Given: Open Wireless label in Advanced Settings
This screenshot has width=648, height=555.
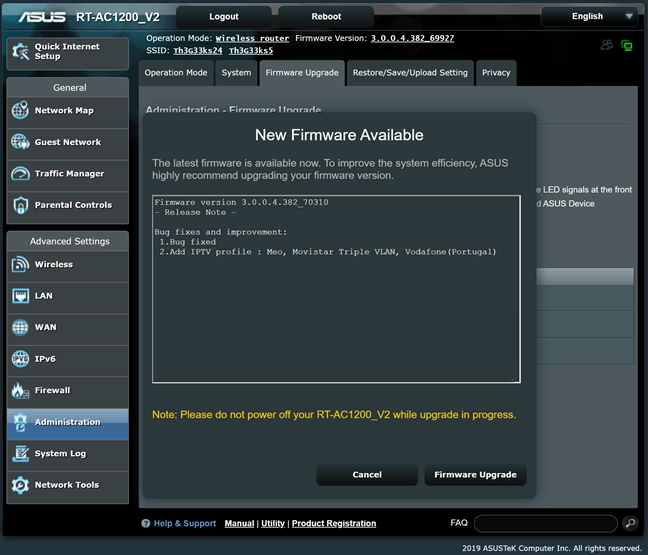Looking at the screenshot, I should pyautogui.click(x=54, y=264).
